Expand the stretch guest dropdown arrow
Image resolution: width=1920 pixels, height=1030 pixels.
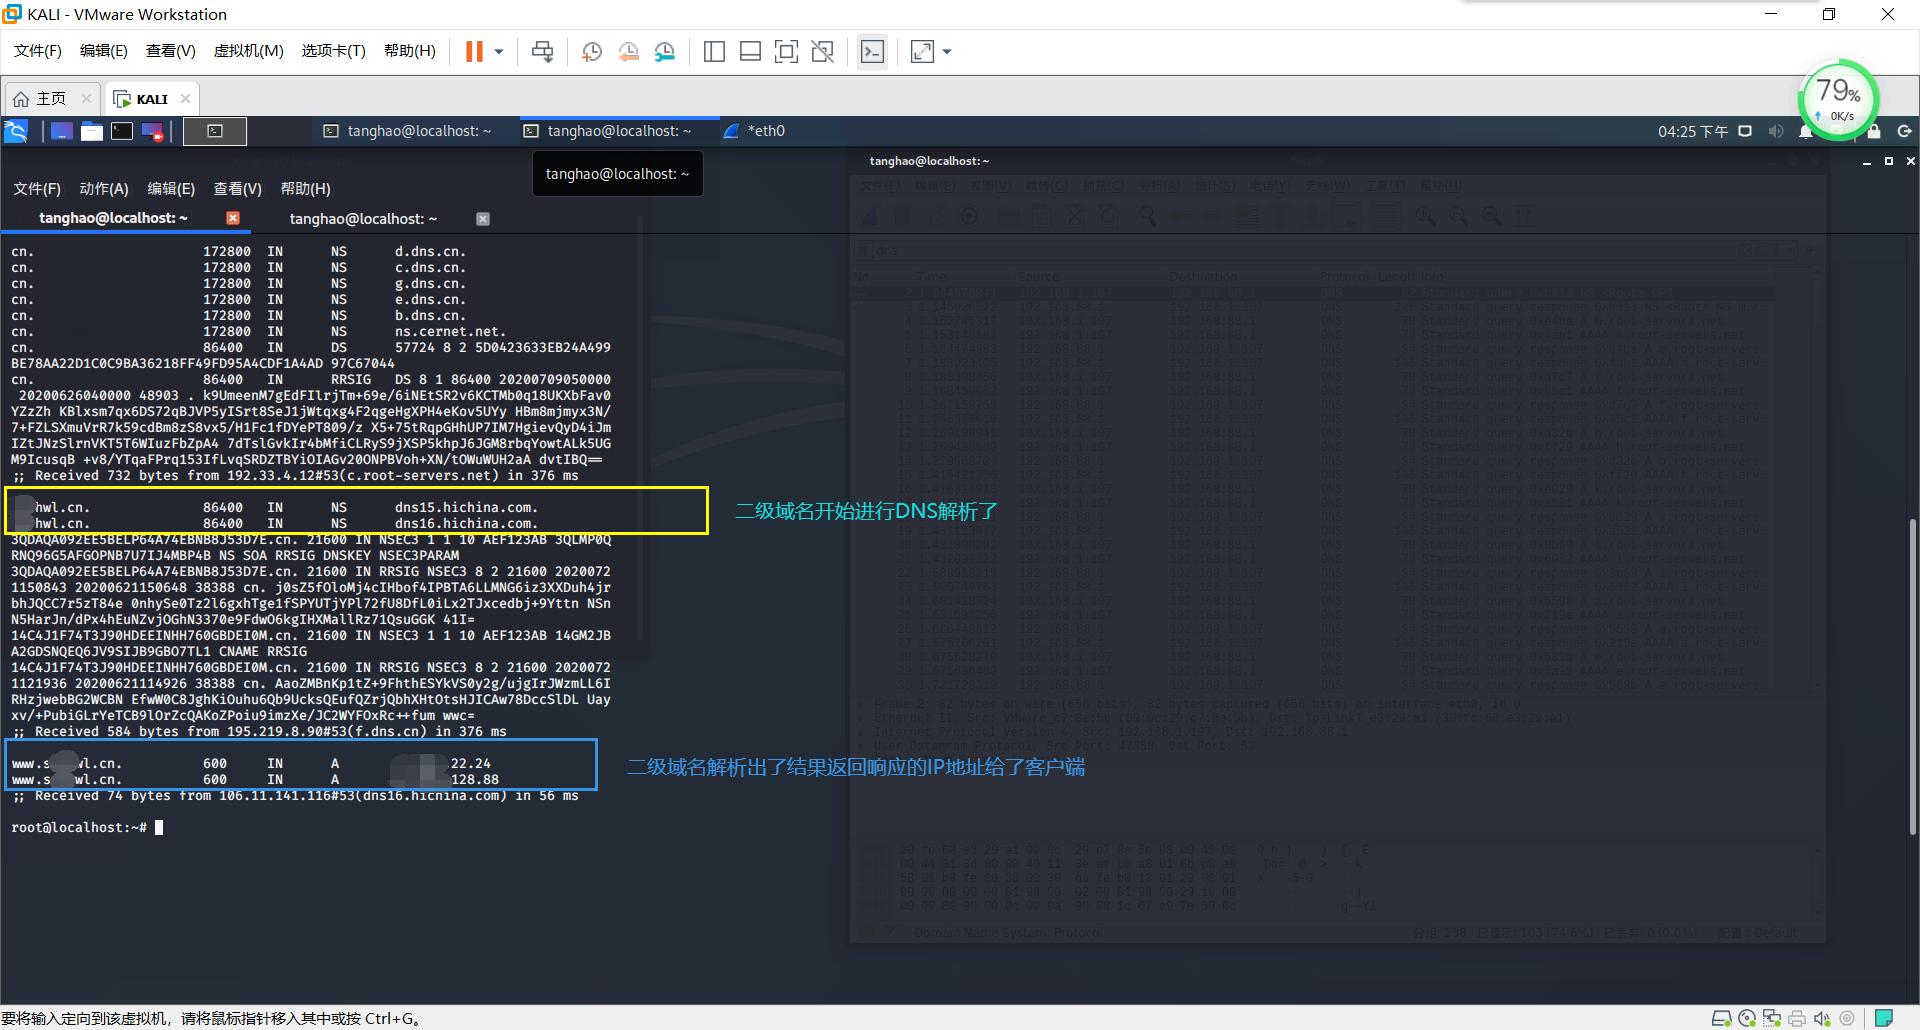pyautogui.click(x=947, y=52)
